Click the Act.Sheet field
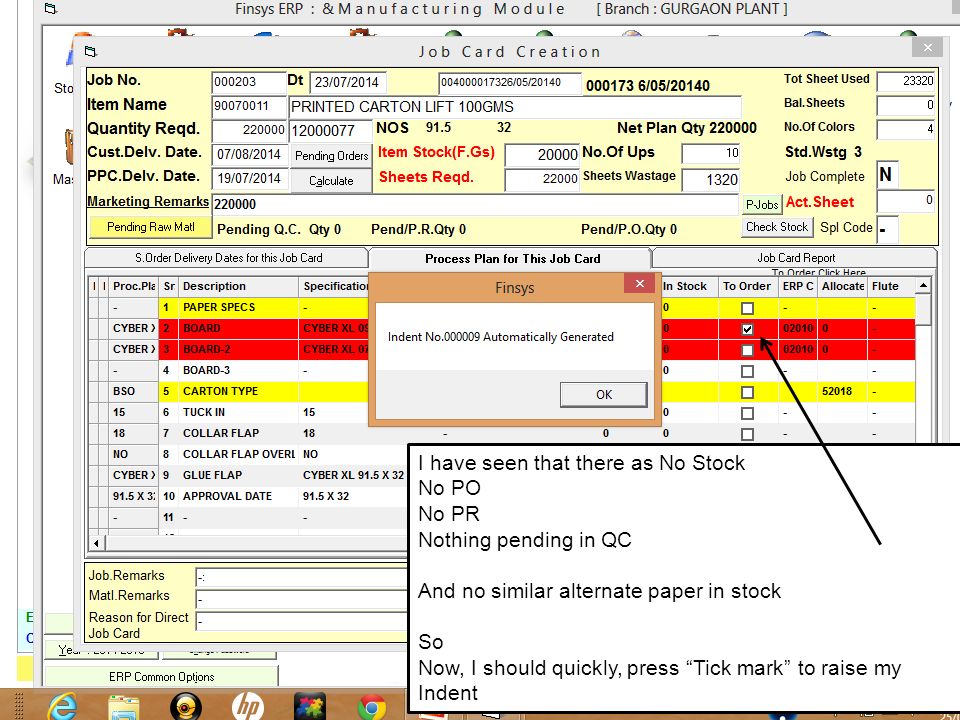This screenshot has height=720, width=960. 906,201
